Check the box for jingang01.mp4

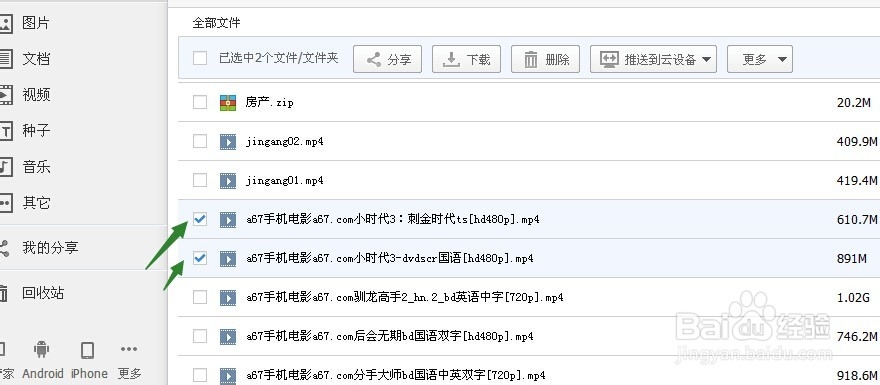point(200,180)
